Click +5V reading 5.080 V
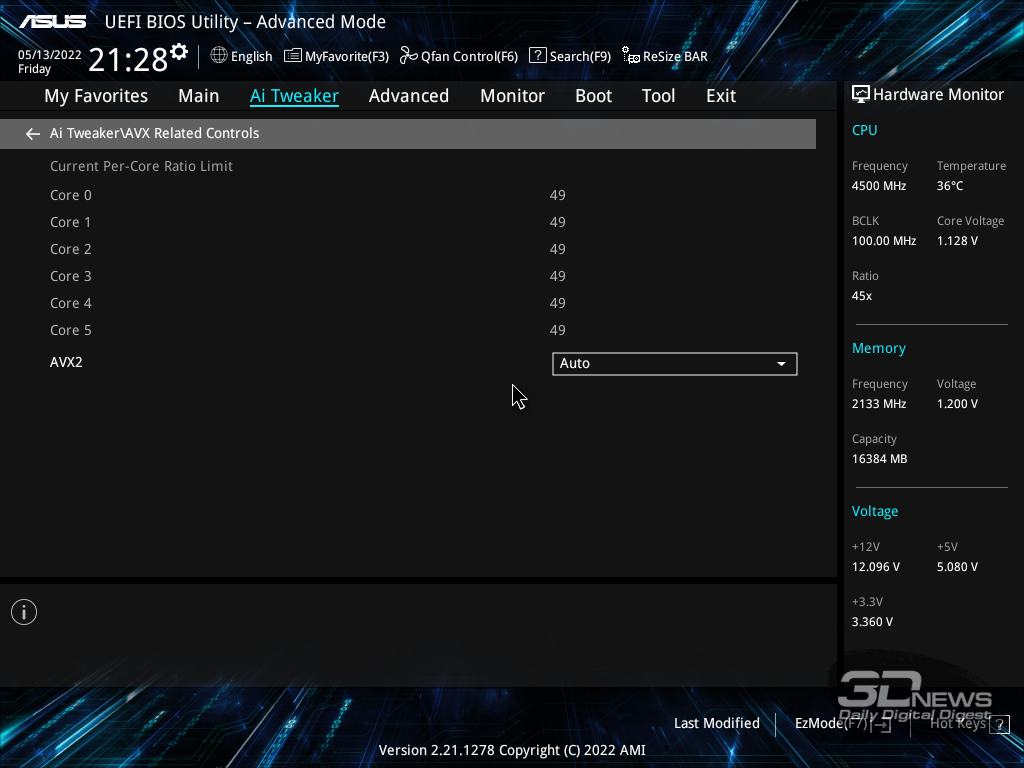The height and width of the screenshot is (768, 1024). point(957,567)
